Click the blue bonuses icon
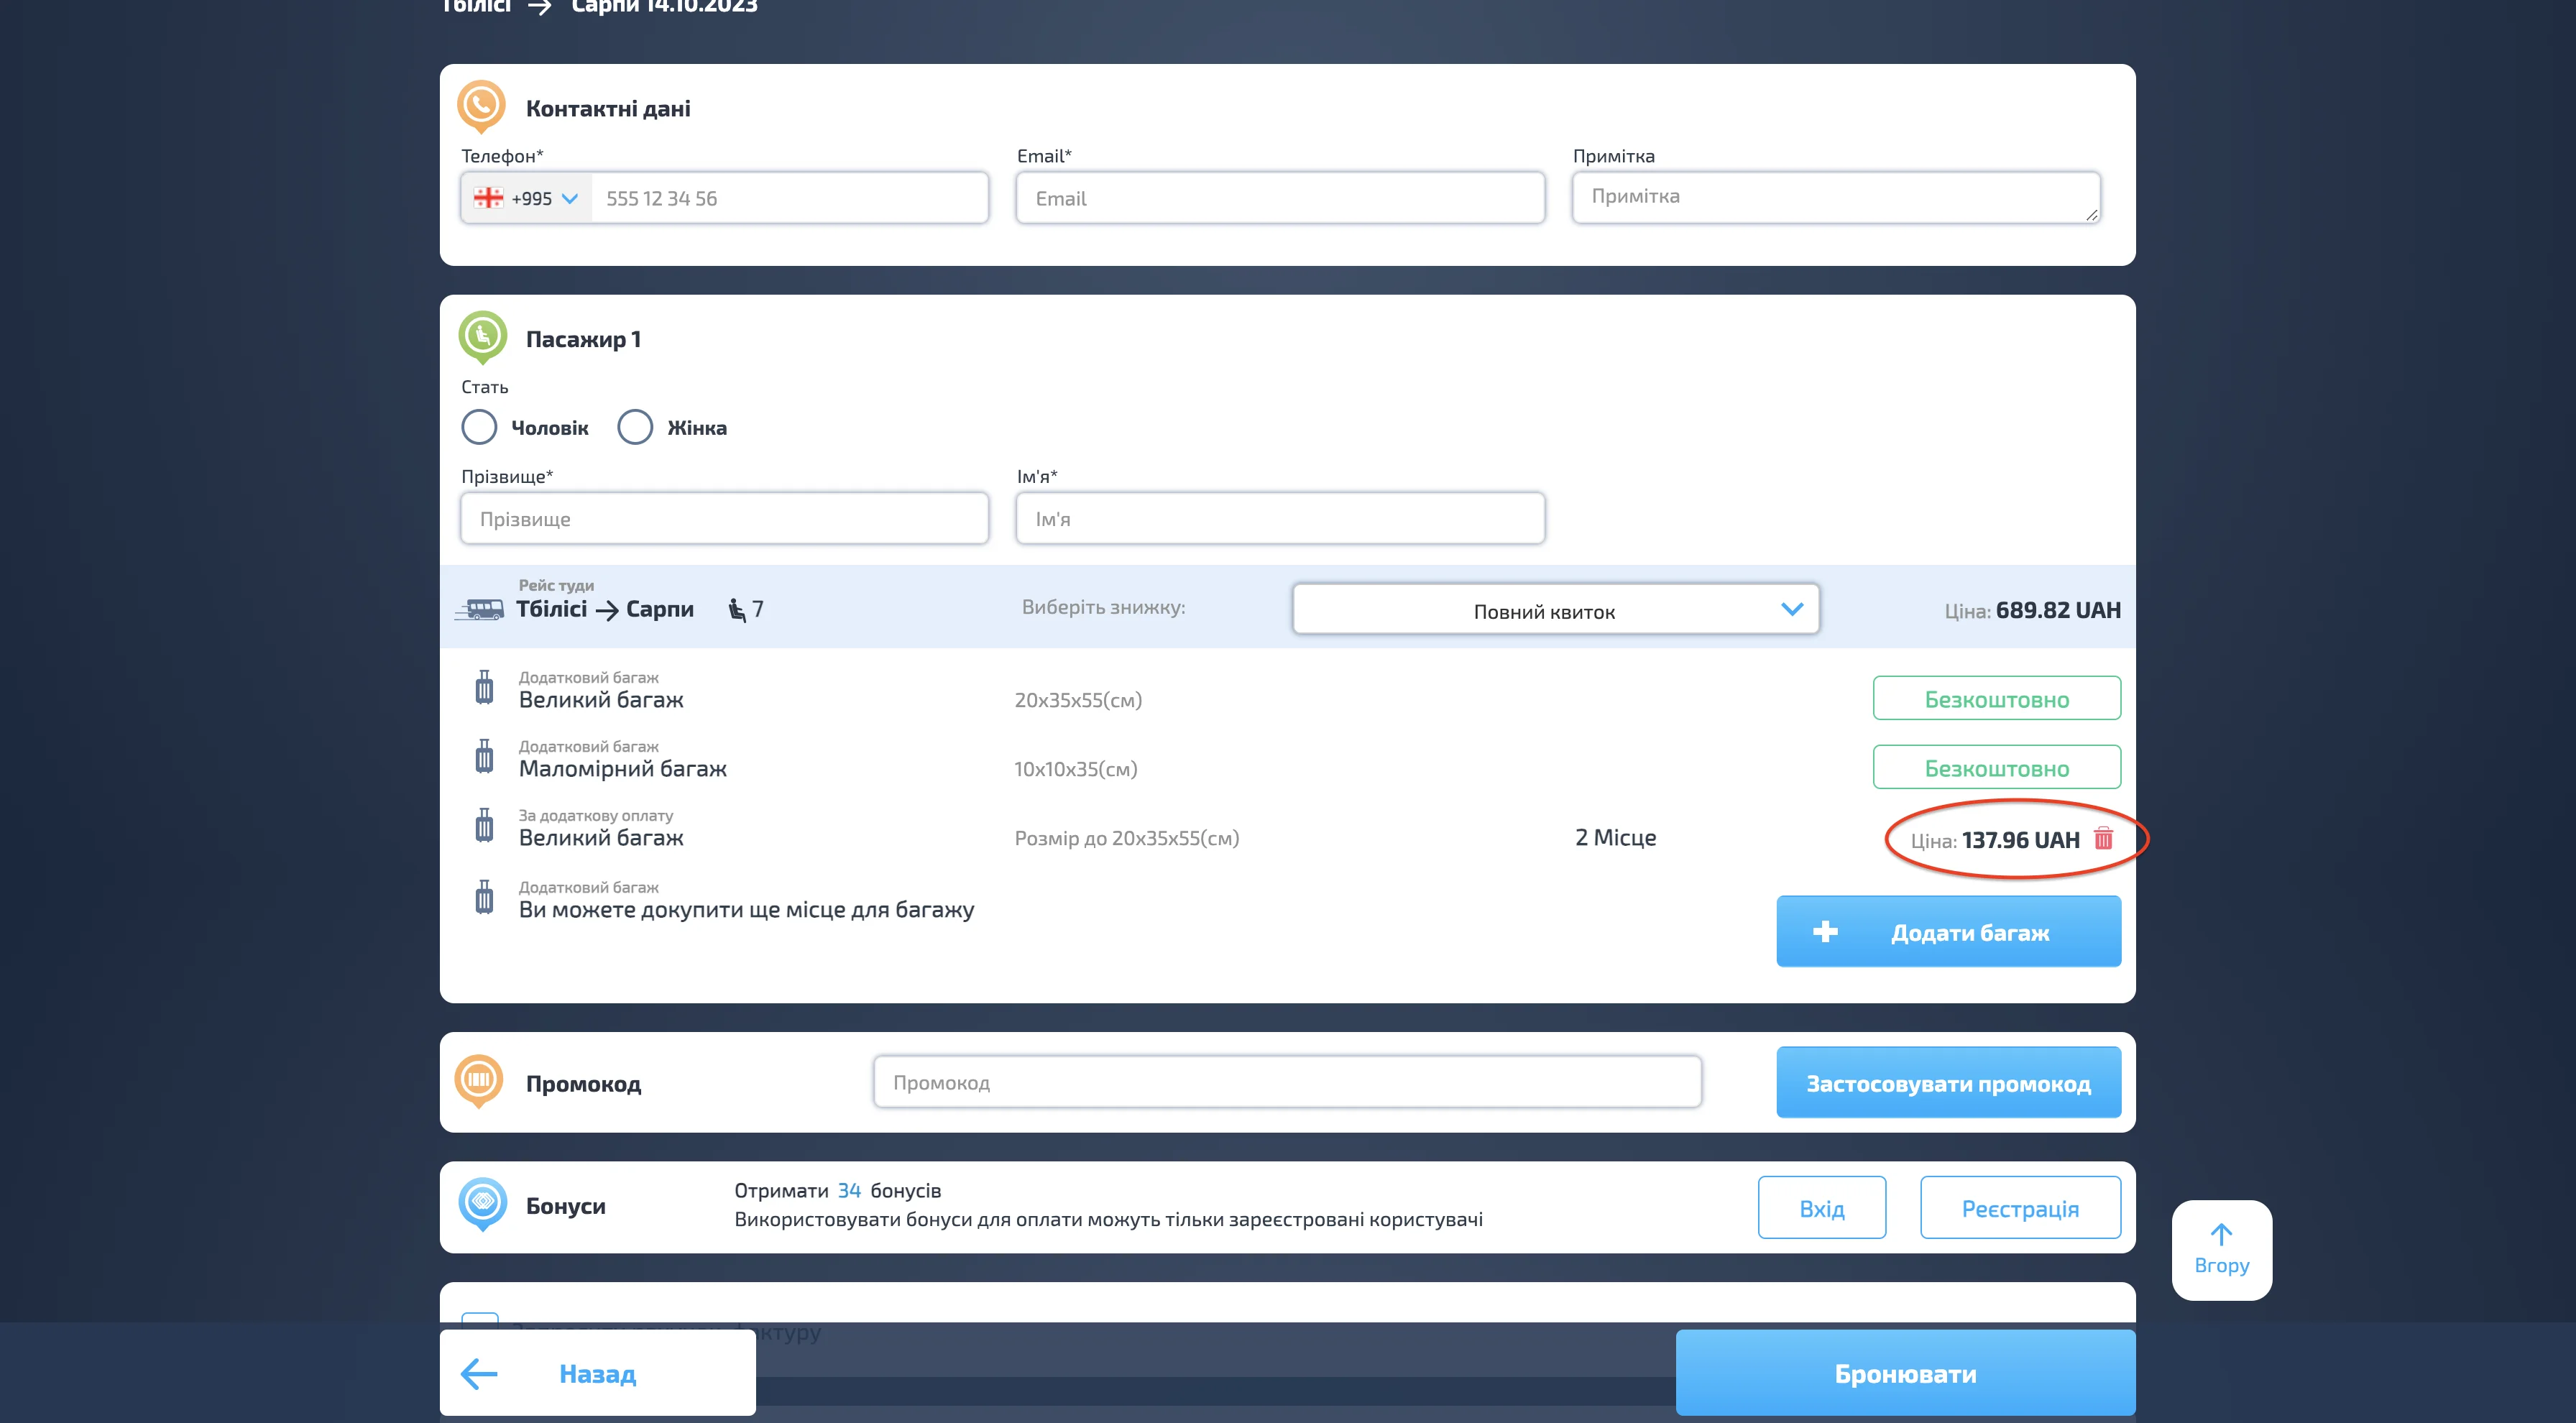The image size is (2576, 1423). pos(482,1202)
